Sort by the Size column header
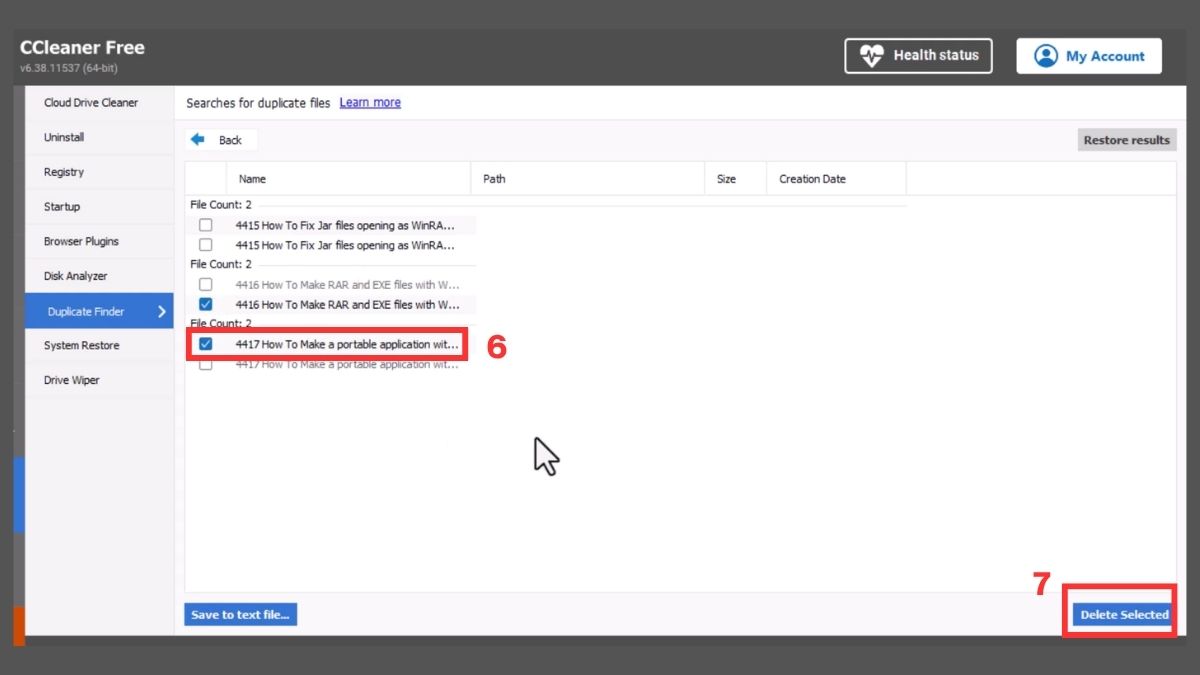The width and height of the screenshot is (1200, 675). (735, 179)
